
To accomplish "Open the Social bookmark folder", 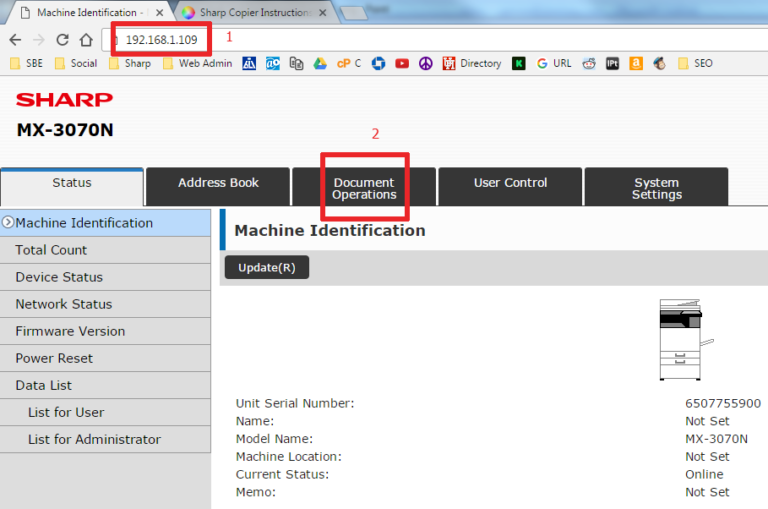I will 76,63.
